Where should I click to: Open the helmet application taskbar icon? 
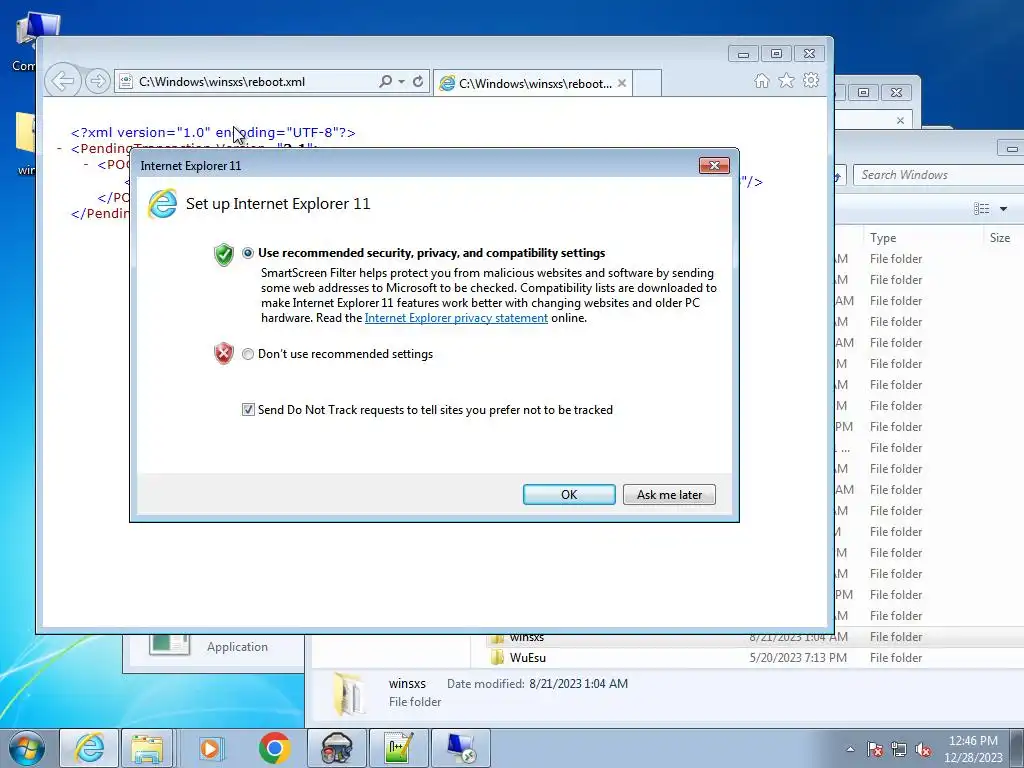pos(337,748)
